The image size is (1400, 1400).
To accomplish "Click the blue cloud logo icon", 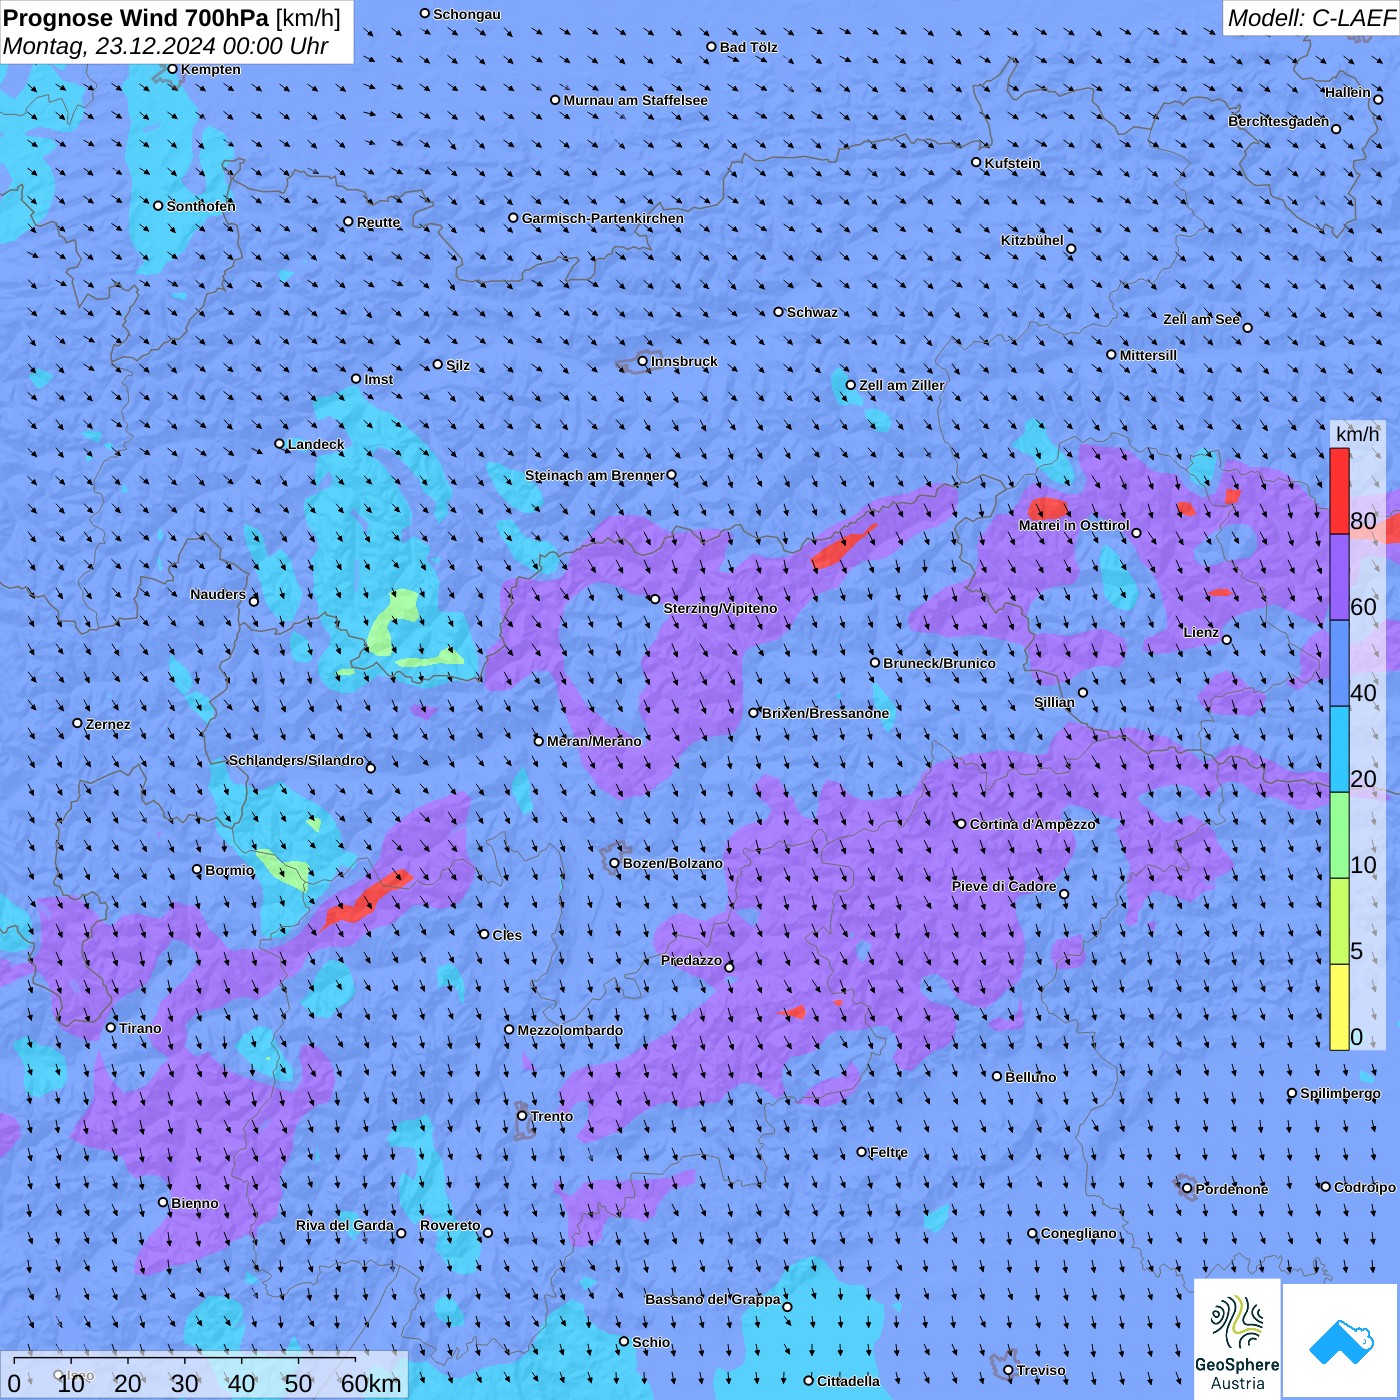I will click(x=1341, y=1341).
